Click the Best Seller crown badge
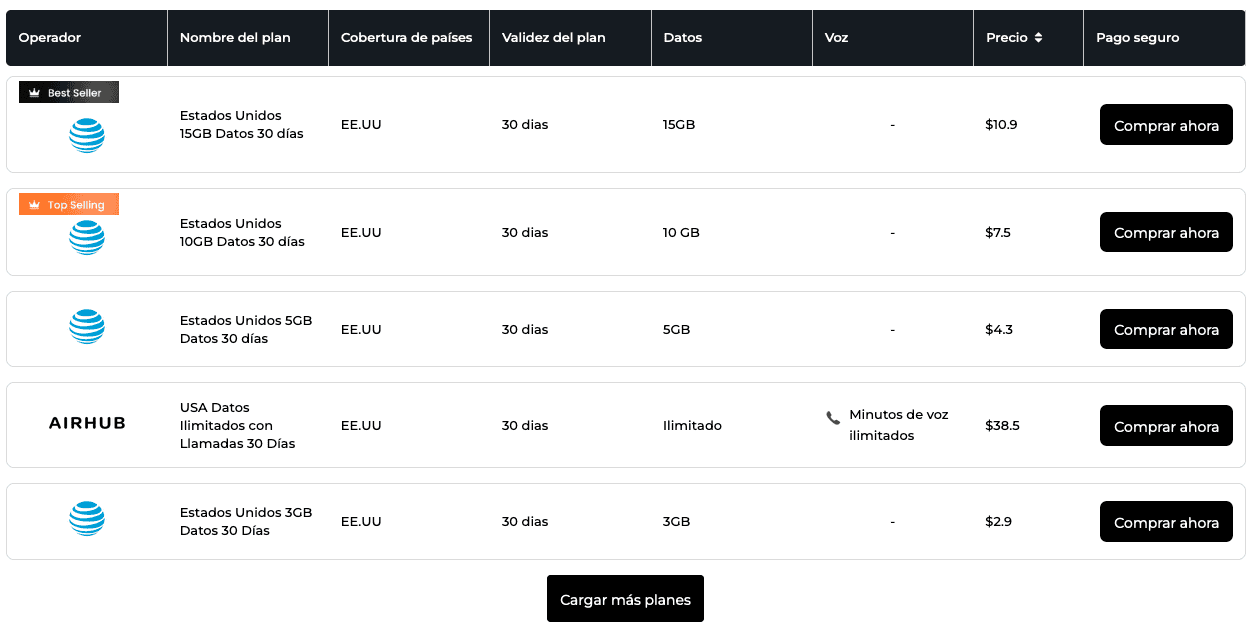Viewport: 1251px width, 628px height. [69, 93]
